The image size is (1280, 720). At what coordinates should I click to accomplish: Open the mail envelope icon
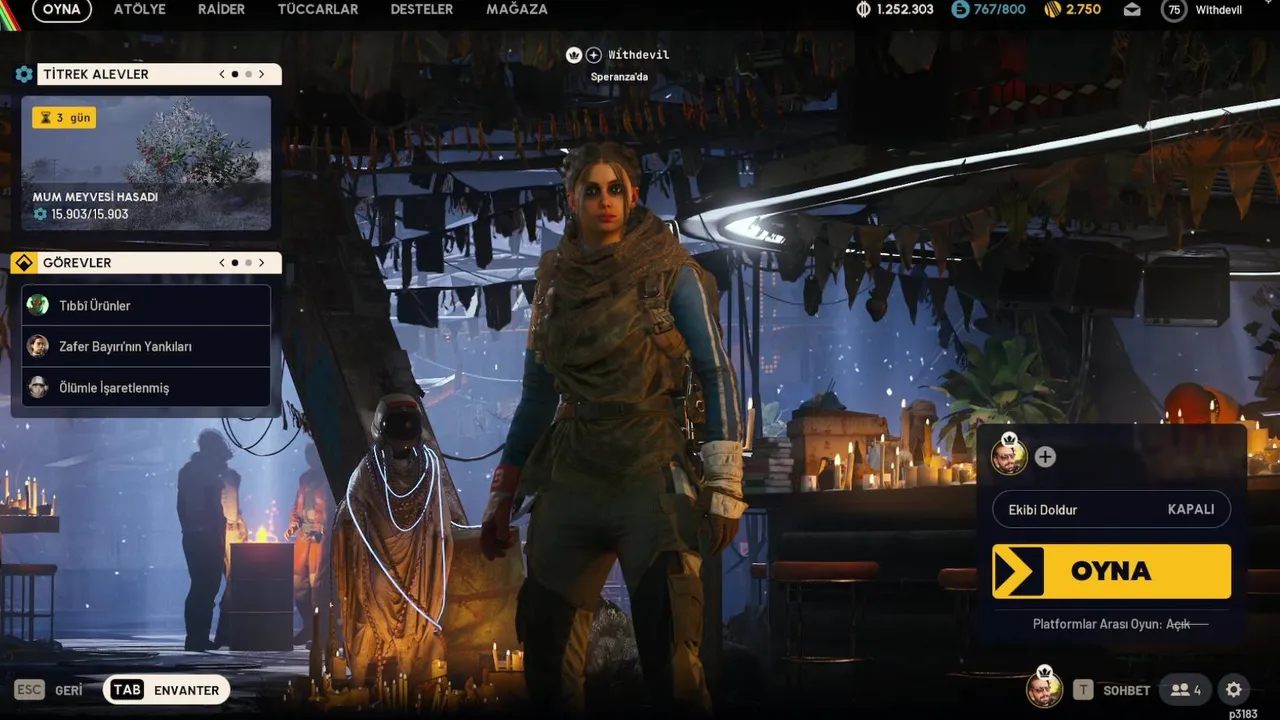tap(1132, 10)
